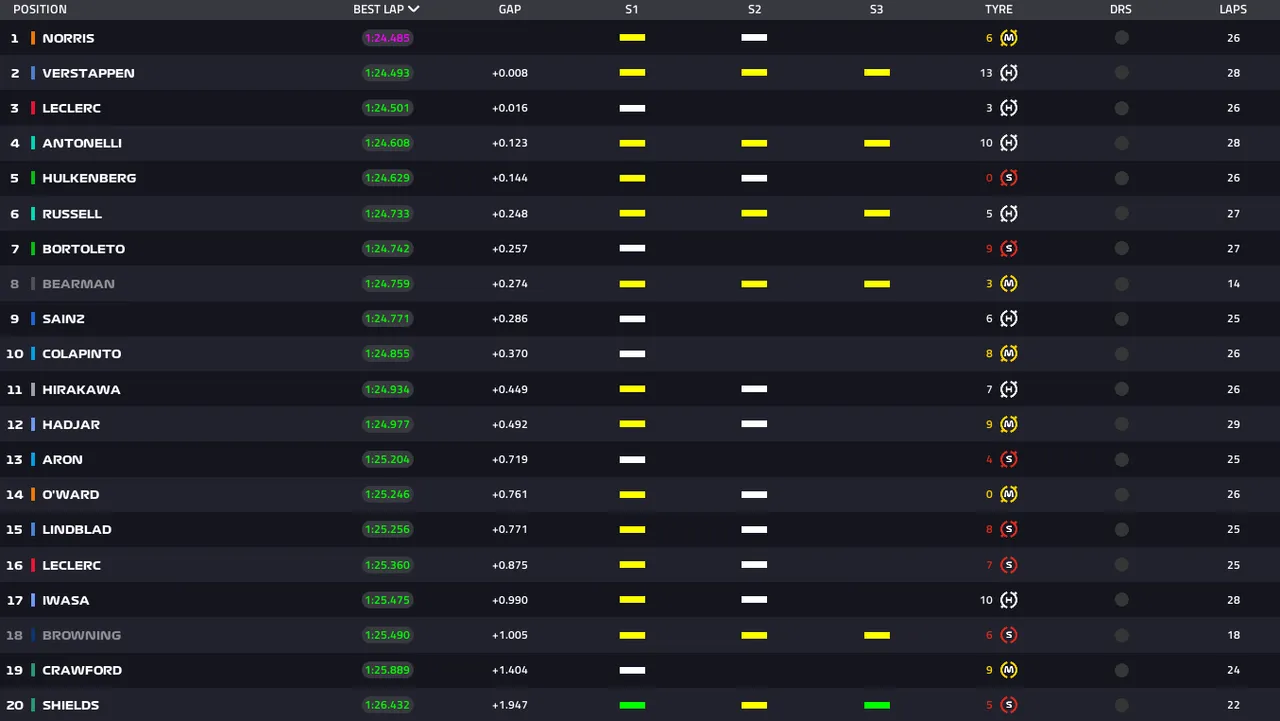
Task: Click O'Ward's medium tyre icon
Action: coord(1009,494)
